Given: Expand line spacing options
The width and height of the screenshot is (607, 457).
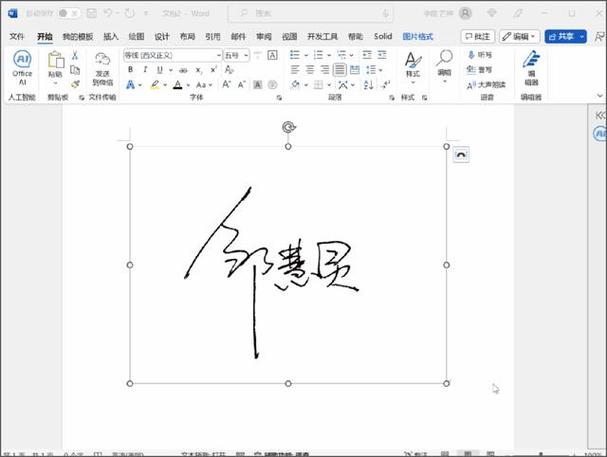Looking at the screenshot, I should [x=374, y=70].
